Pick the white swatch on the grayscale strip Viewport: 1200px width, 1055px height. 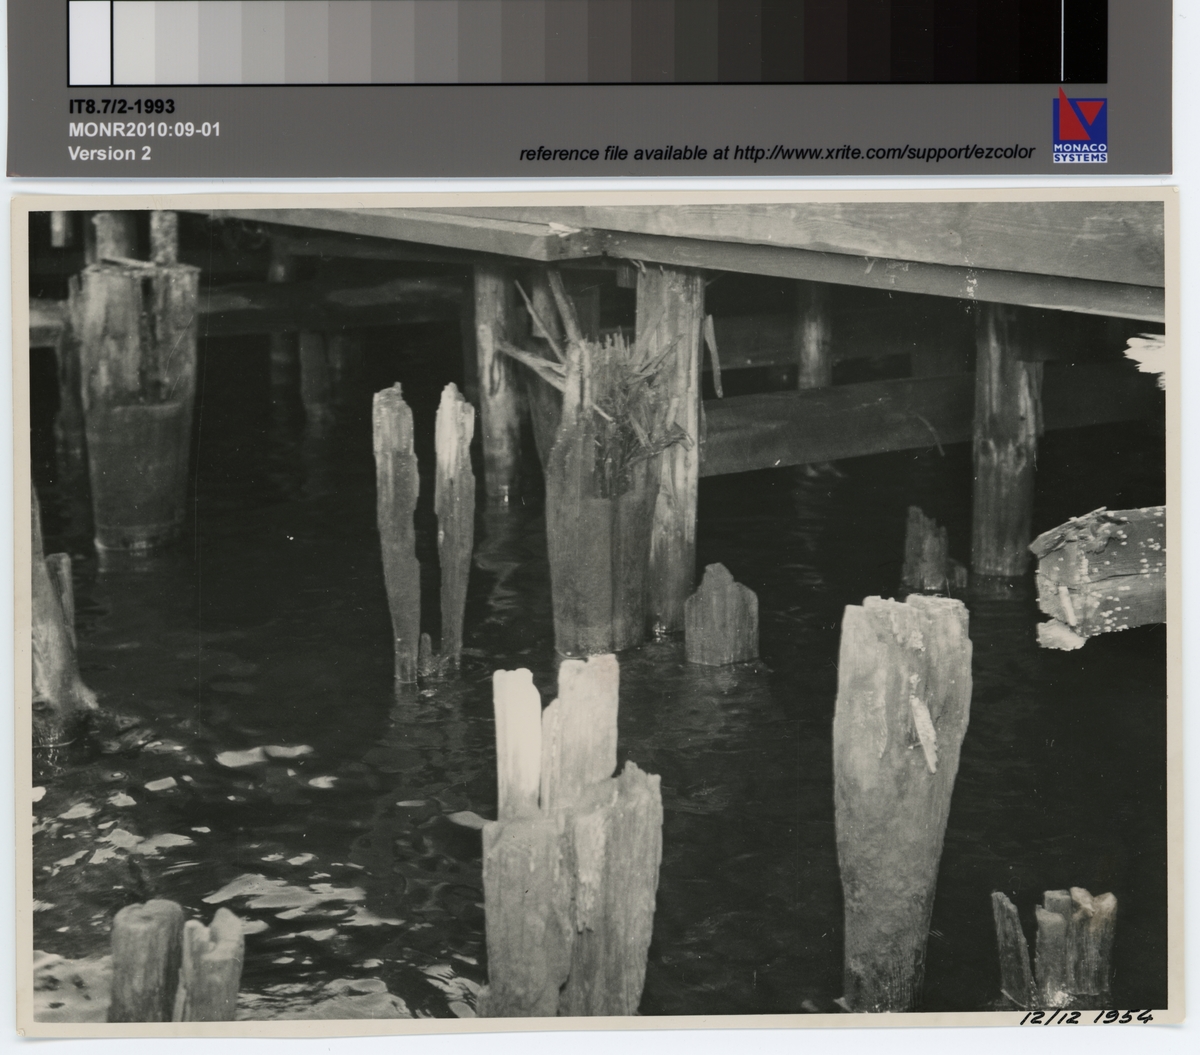[90, 42]
